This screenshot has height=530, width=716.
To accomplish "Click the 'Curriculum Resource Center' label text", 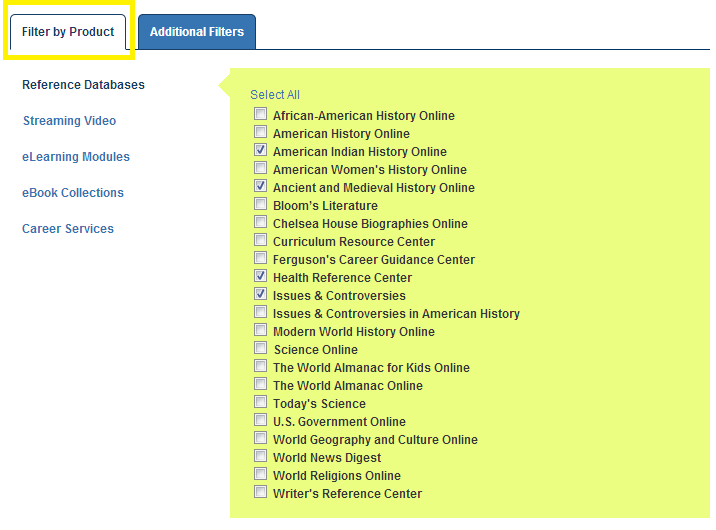I will click(354, 241).
